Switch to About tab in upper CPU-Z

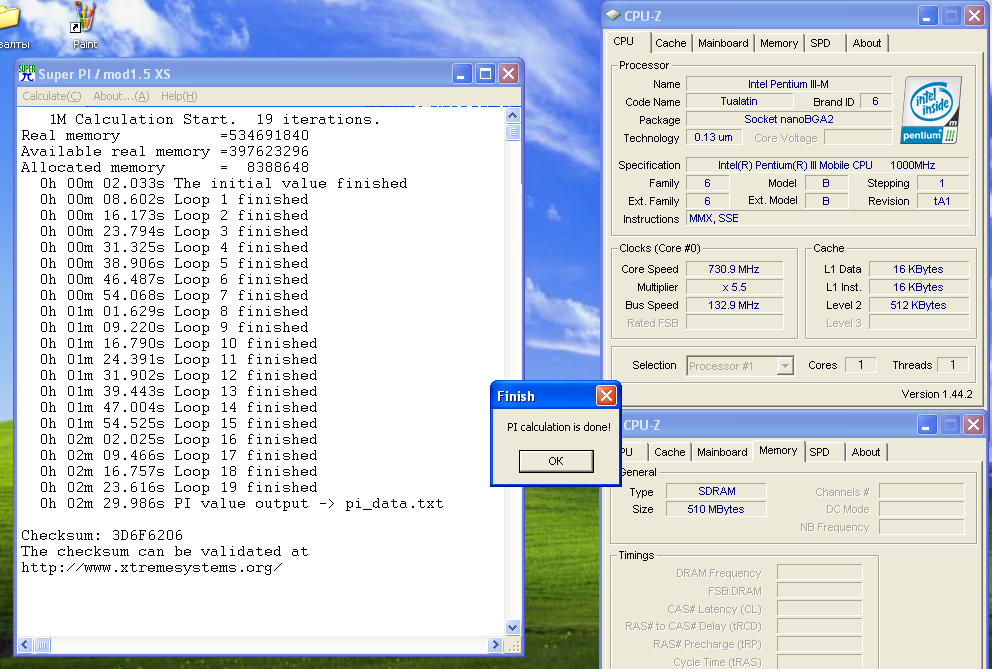pyautogui.click(x=867, y=43)
